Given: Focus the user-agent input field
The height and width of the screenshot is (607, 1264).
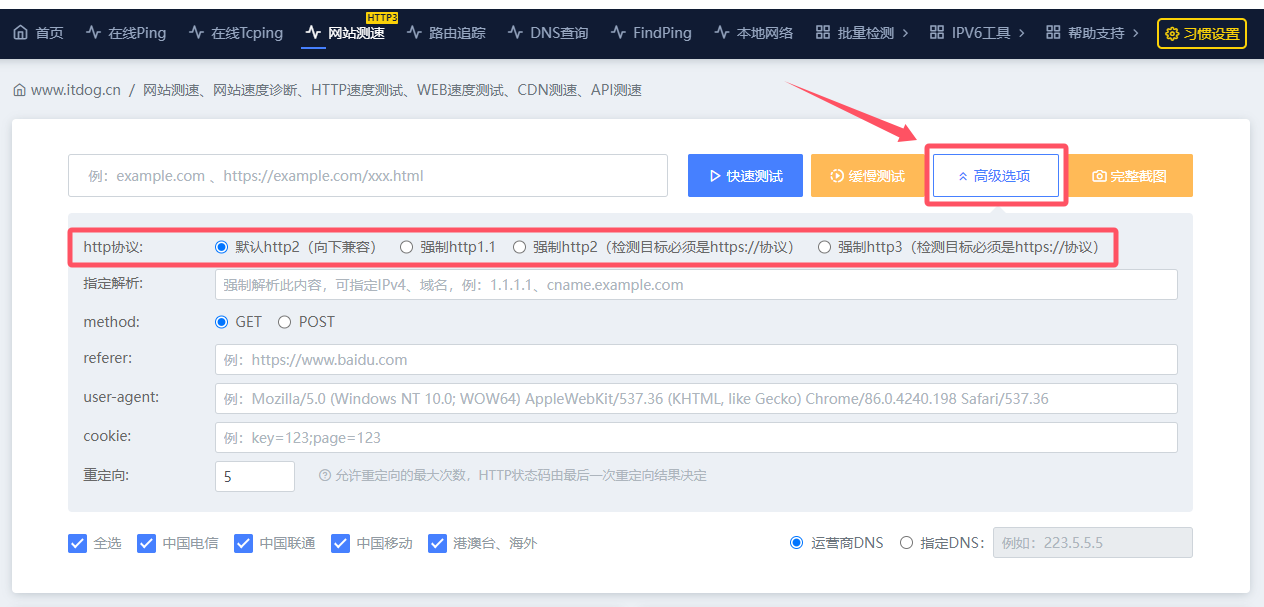Looking at the screenshot, I should 696,398.
